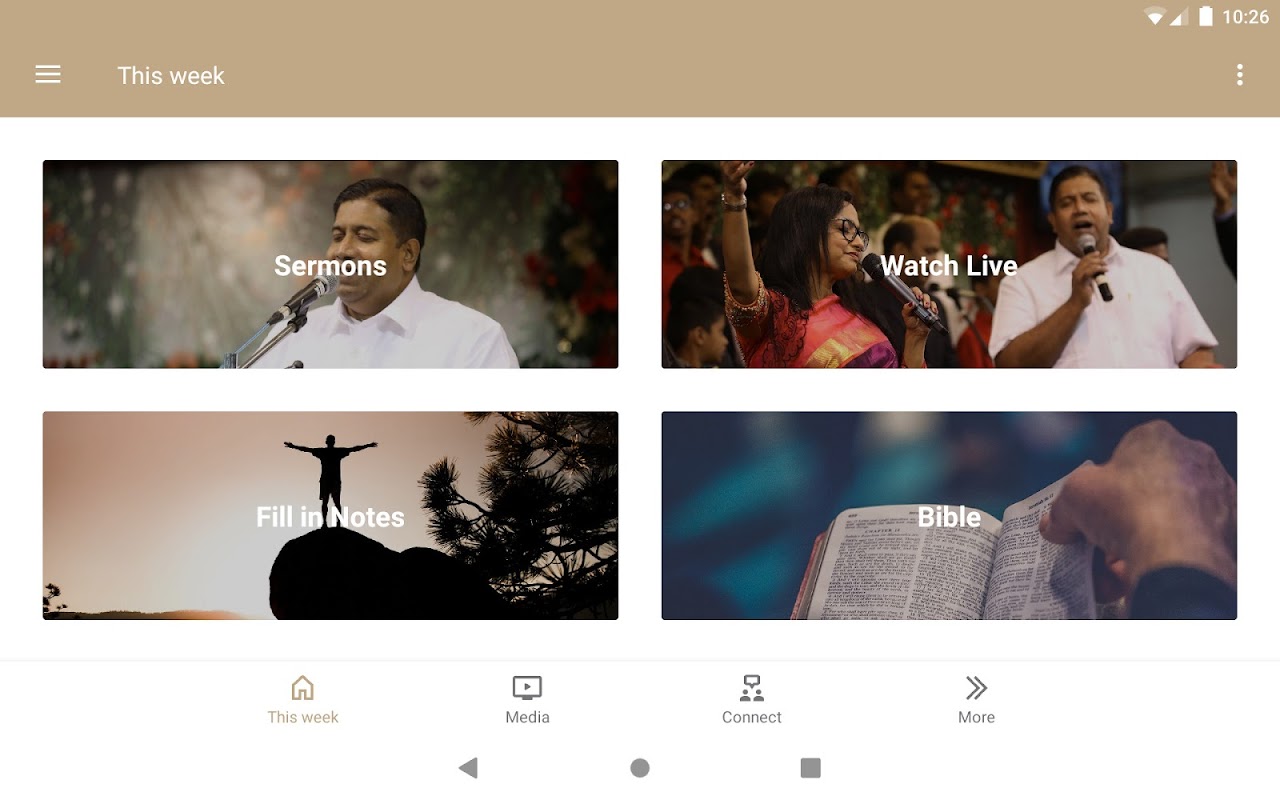The image size is (1280, 800).
Task: Open the Fill in Notes card
Action: click(330, 516)
